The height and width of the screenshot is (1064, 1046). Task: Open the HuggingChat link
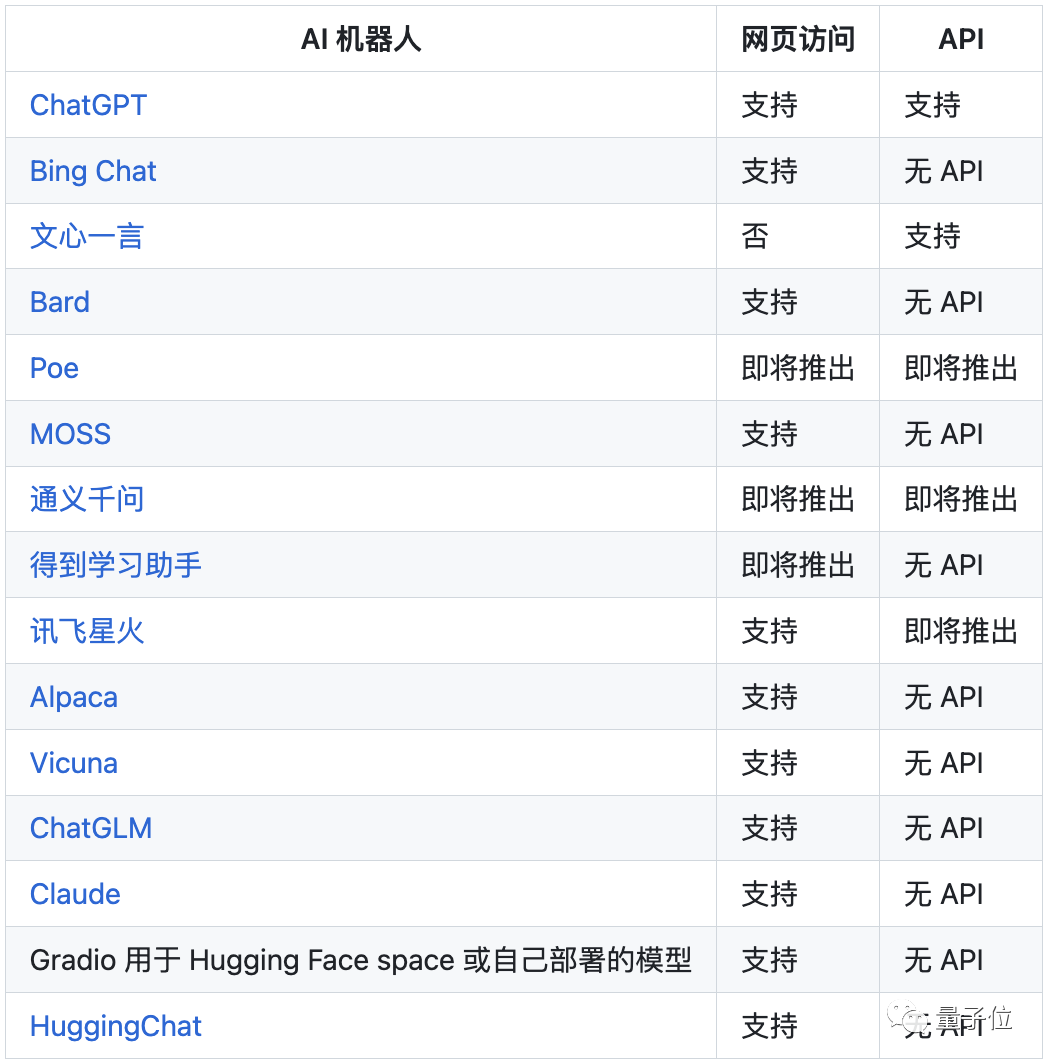115,1026
